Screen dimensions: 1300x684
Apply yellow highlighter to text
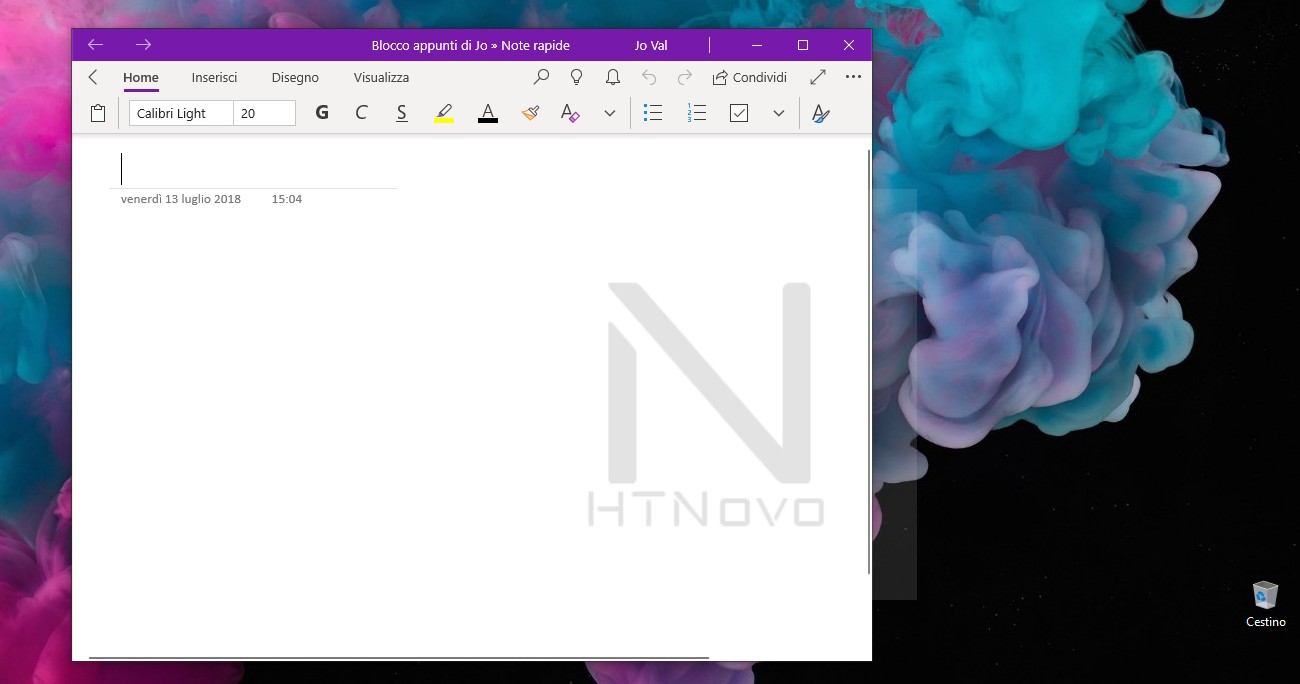point(444,112)
